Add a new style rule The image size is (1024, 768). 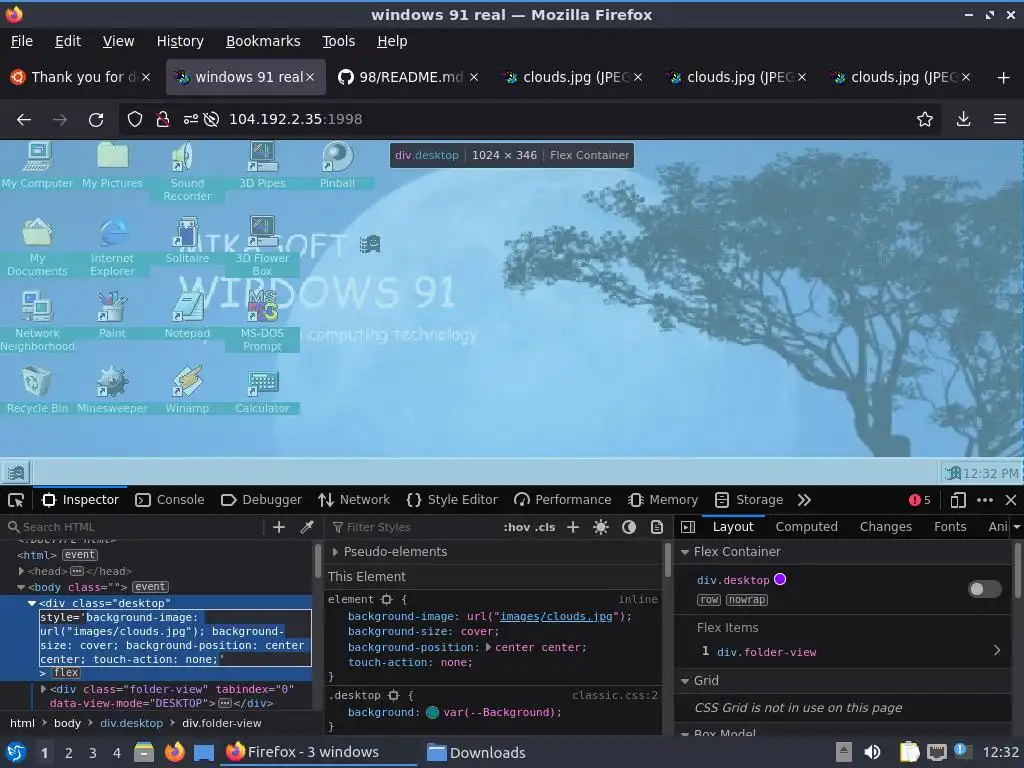pos(573,527)
